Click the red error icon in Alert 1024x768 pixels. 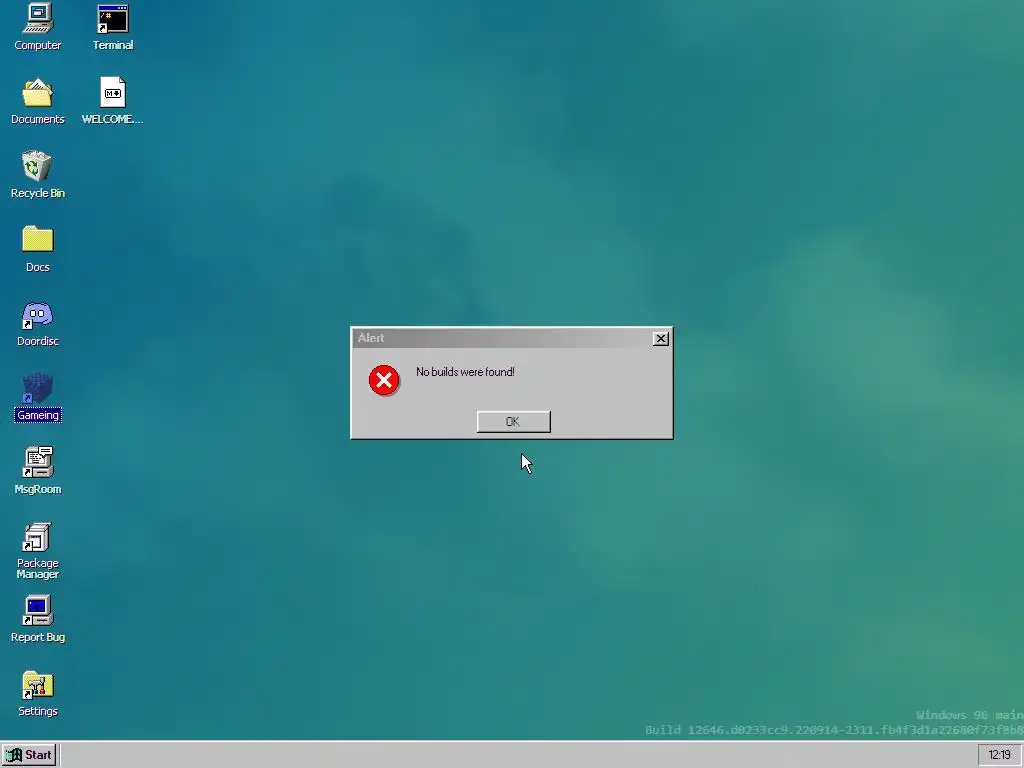[x=384, y=380]
